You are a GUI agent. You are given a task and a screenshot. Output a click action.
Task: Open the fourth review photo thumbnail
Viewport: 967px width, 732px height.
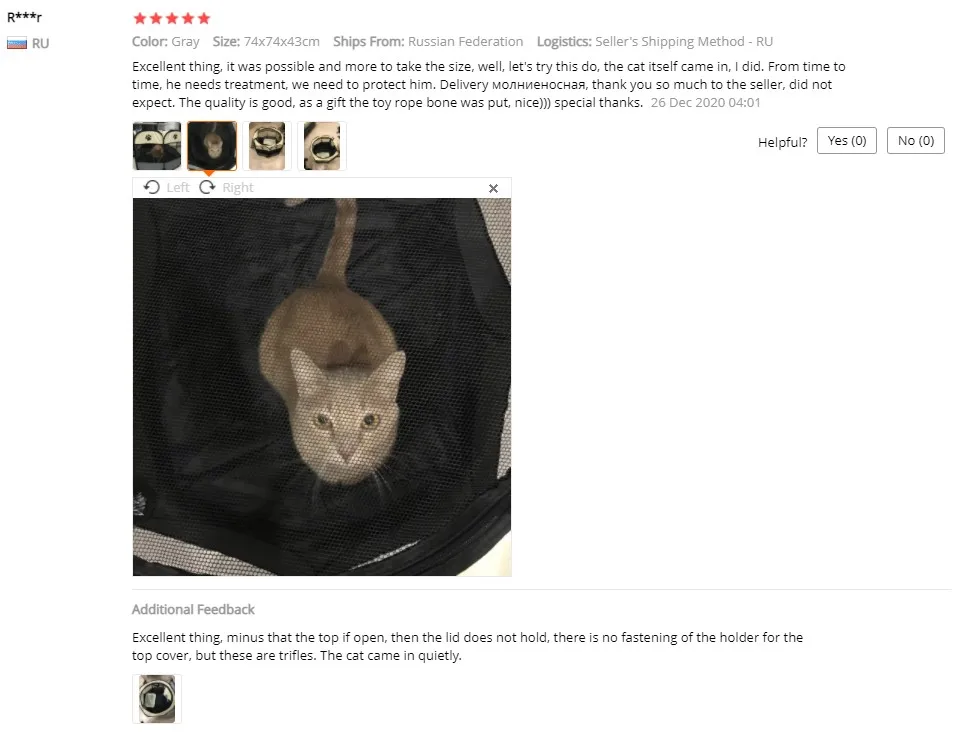[x=322, y=146]
